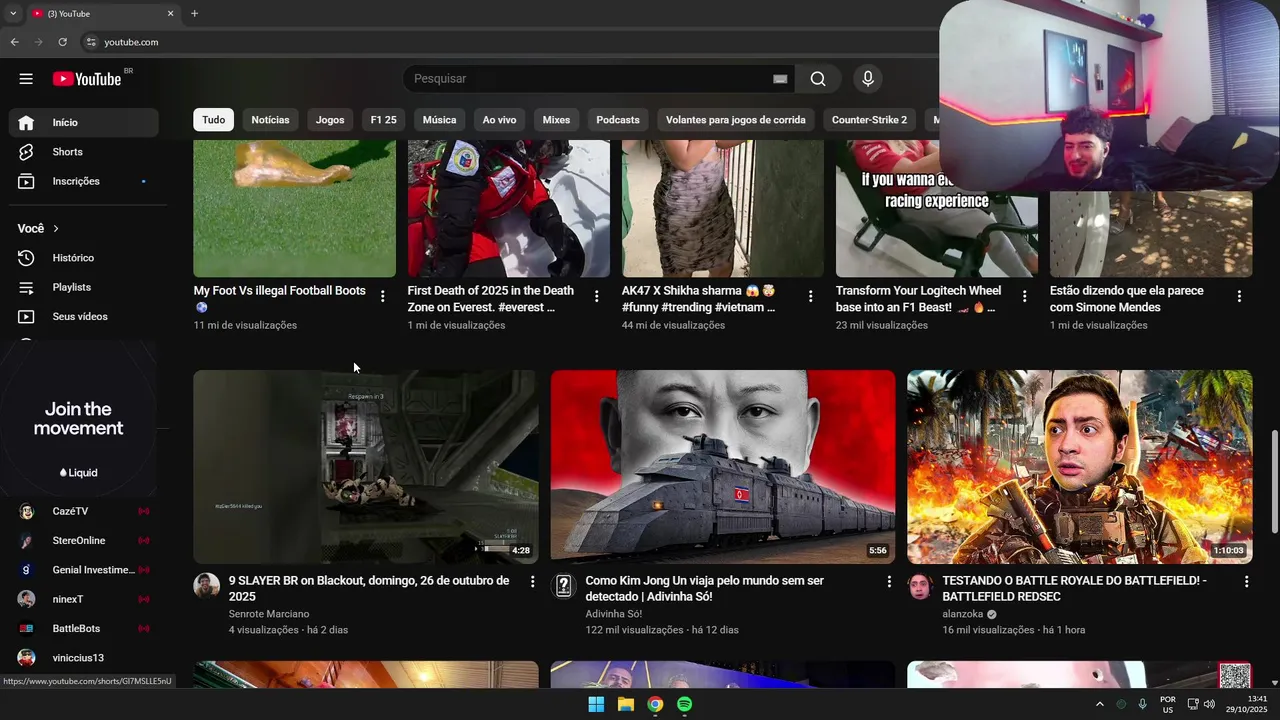This screenshot has width=1280, height=720.
Task: Click the Pesquisar search field
Action: [590, 79]
